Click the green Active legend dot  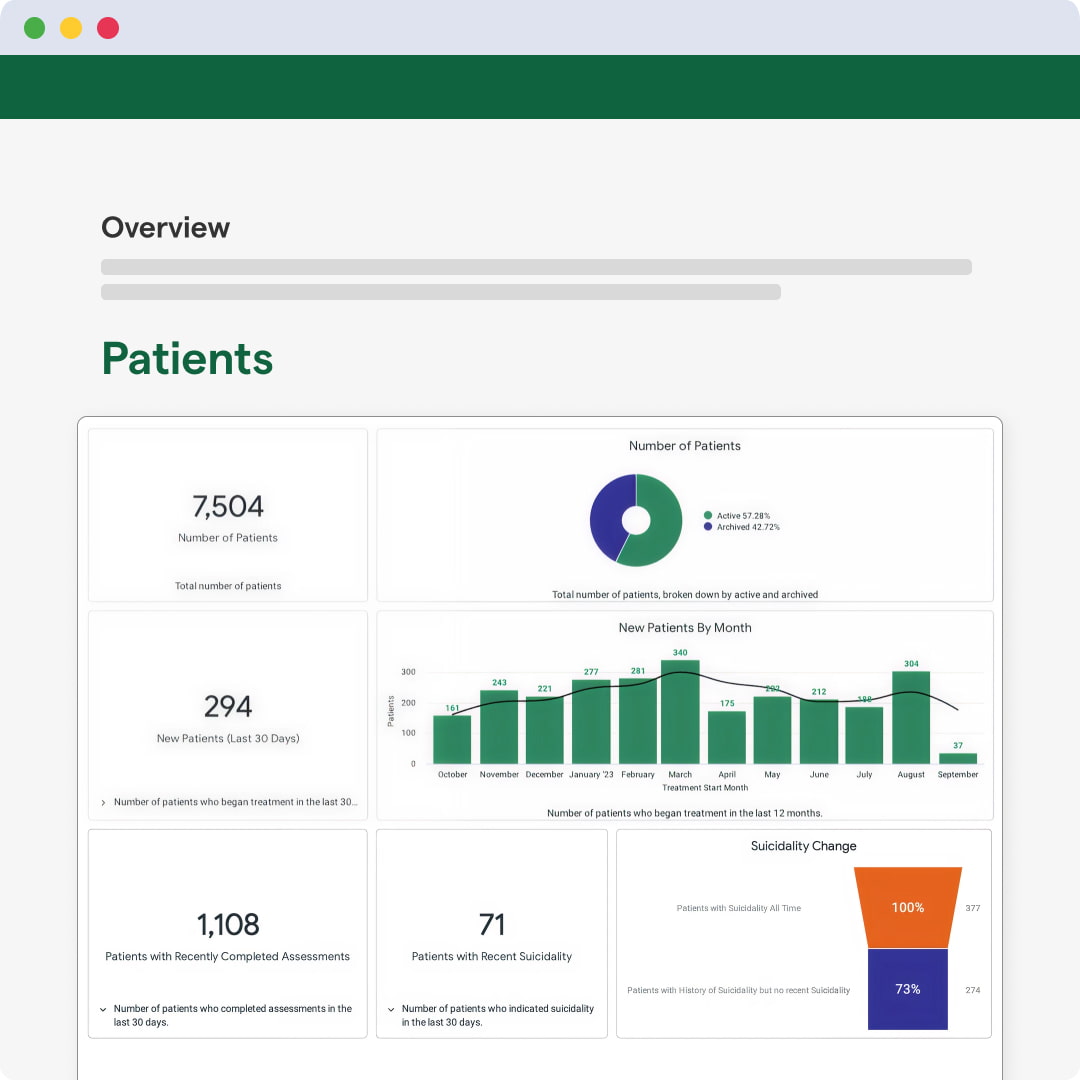point(708,516)
